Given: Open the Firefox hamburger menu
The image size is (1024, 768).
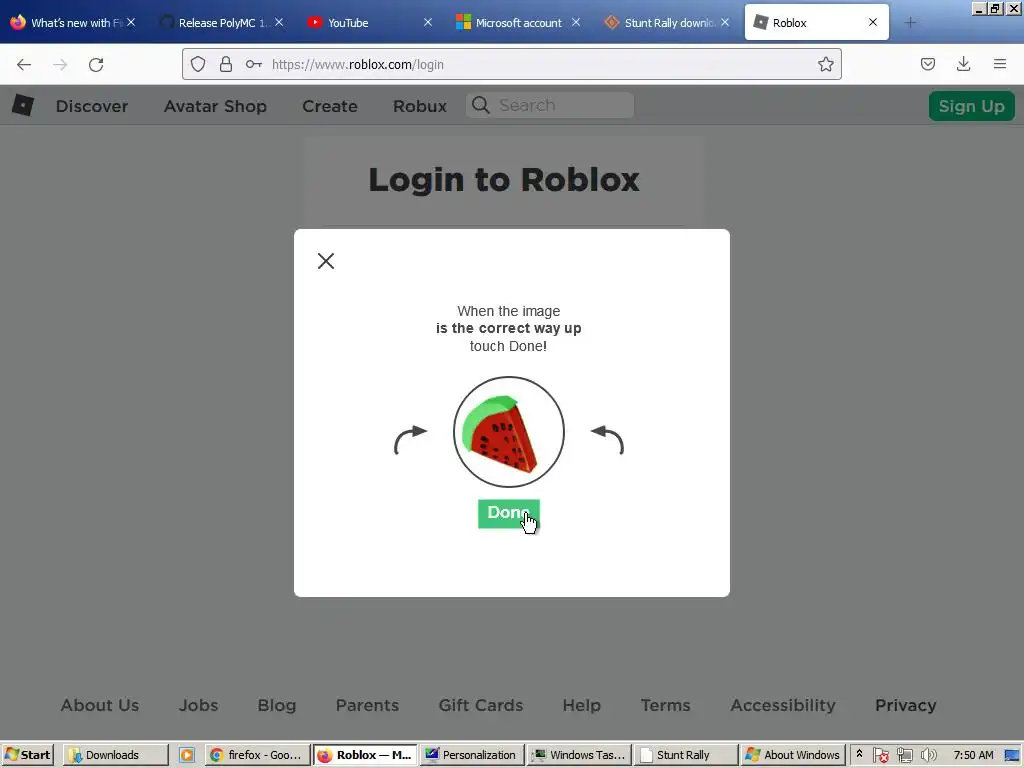Looking at the screenshot, I should (x=1000, y=64).
